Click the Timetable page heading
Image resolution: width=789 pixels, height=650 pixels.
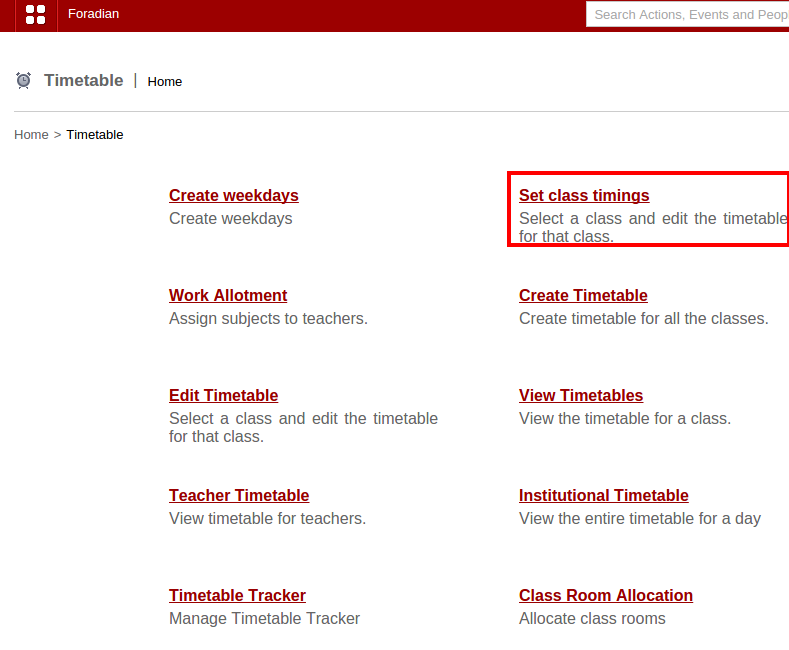pyautogui.click(x=84, y=80)
